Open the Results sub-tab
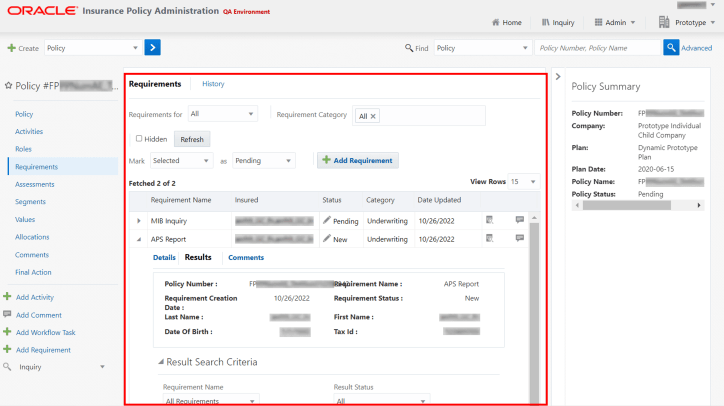The image size is (724, 406). click(x=198, y=257)
